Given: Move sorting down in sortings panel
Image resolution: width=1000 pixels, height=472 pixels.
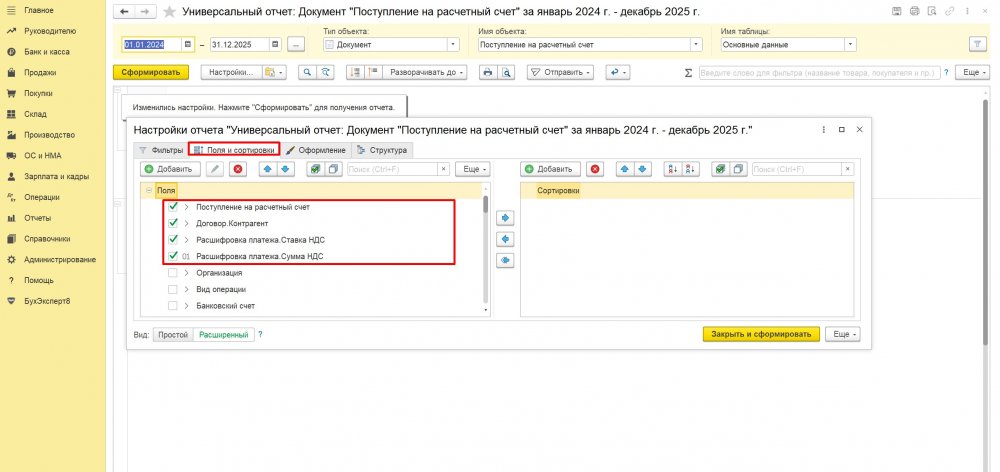Looking at the screenshot, I should click(x=642, y=169).
